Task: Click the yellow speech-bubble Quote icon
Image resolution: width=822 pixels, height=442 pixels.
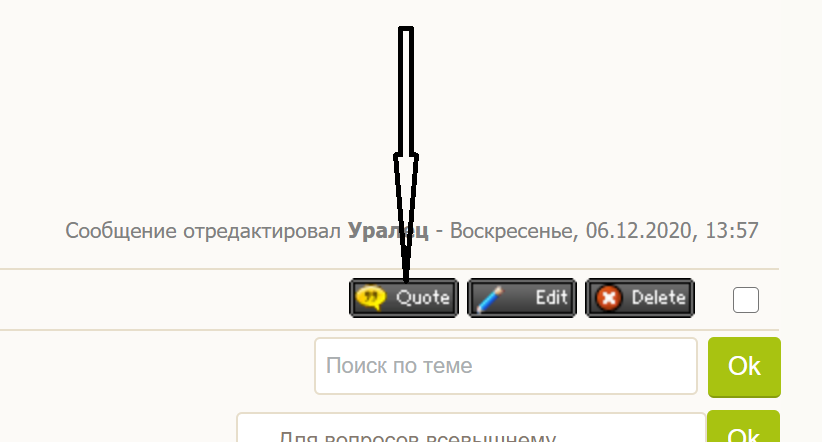Action: pos(371,298)
